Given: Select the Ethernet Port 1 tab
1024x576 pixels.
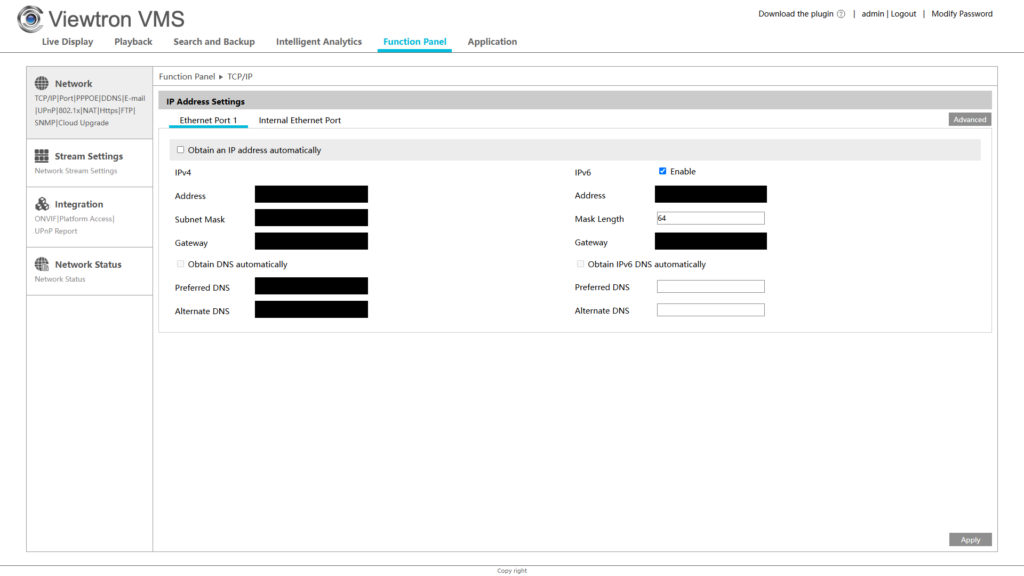Looking at the screenshot, I should pyautogui.click(x=208, y=120).
